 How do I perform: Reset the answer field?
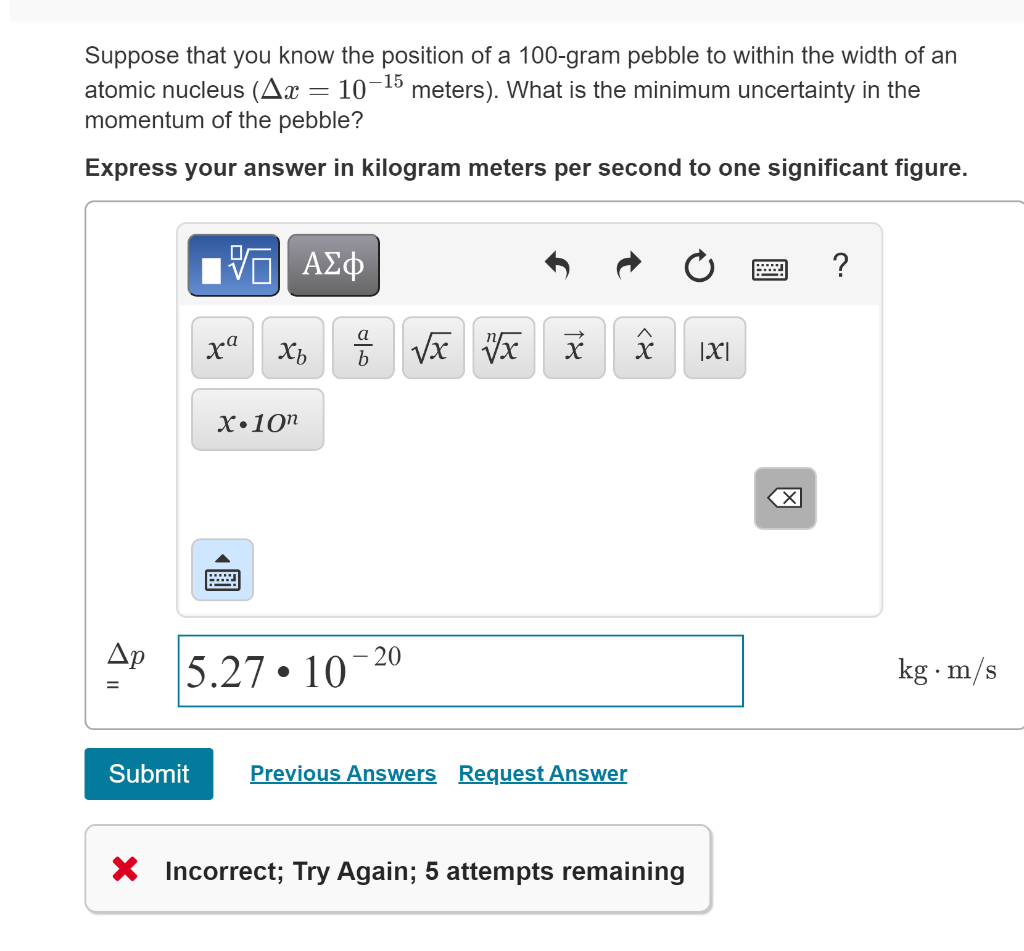699,266
